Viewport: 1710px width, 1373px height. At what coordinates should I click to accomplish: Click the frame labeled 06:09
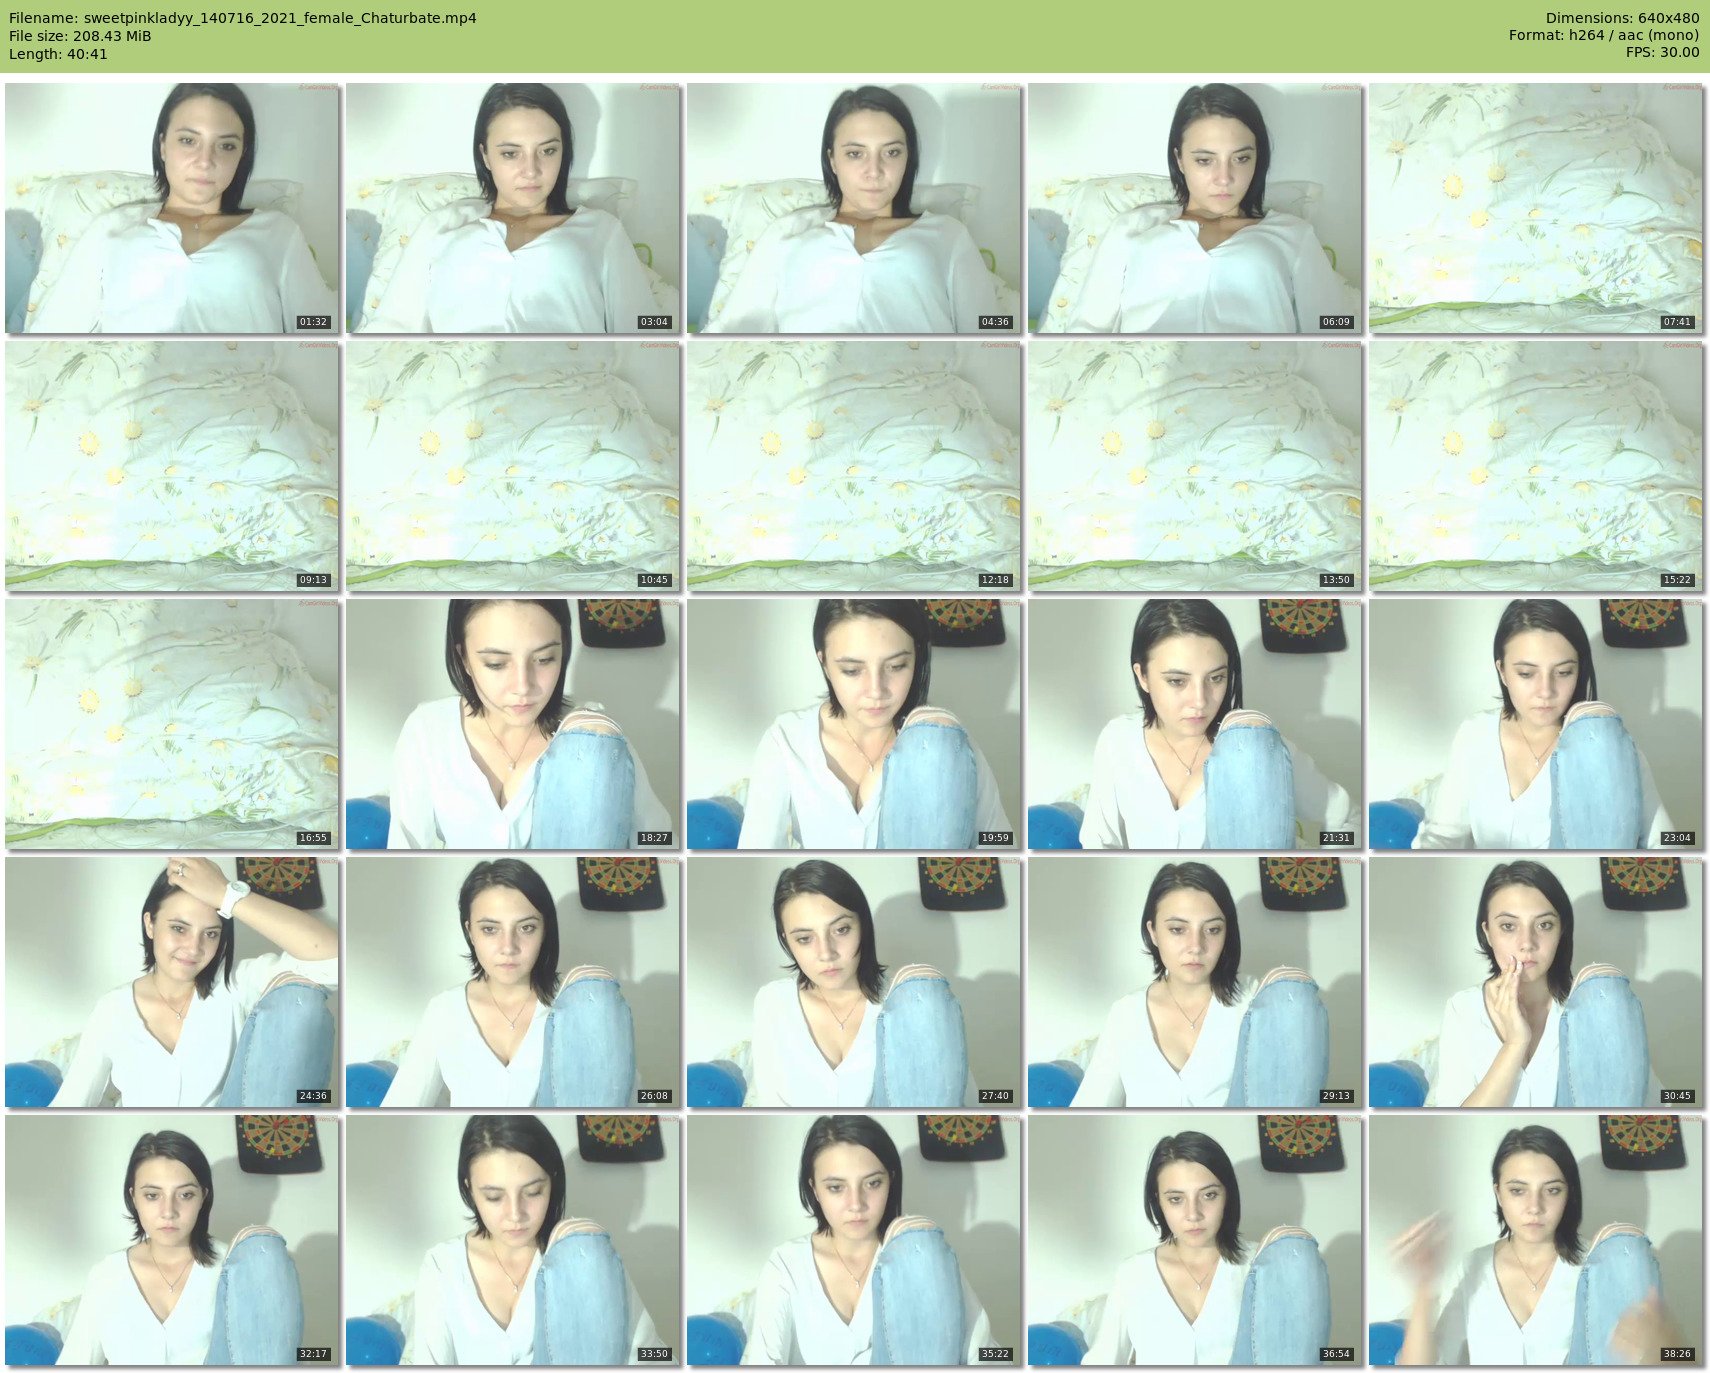1195,208
